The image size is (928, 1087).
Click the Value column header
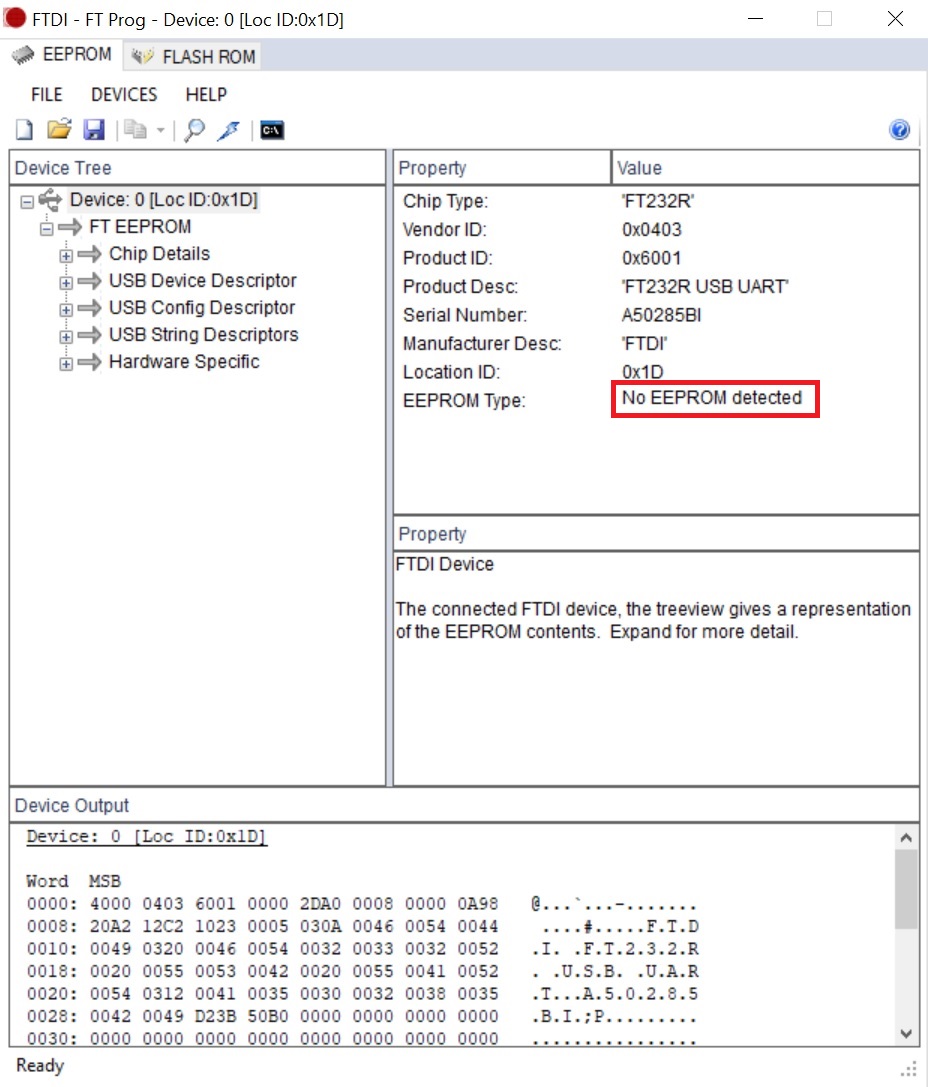(x=765, y=168)
